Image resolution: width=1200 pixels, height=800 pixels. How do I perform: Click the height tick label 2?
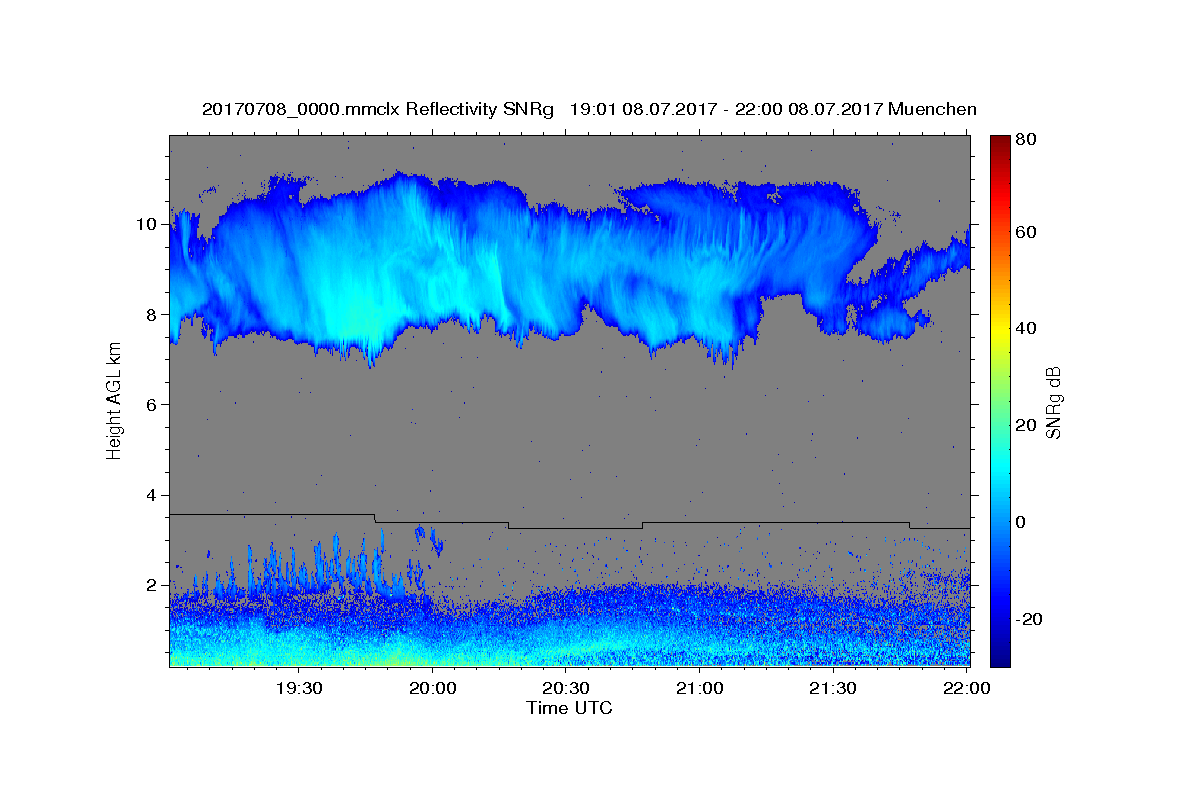tap(152, 585)
